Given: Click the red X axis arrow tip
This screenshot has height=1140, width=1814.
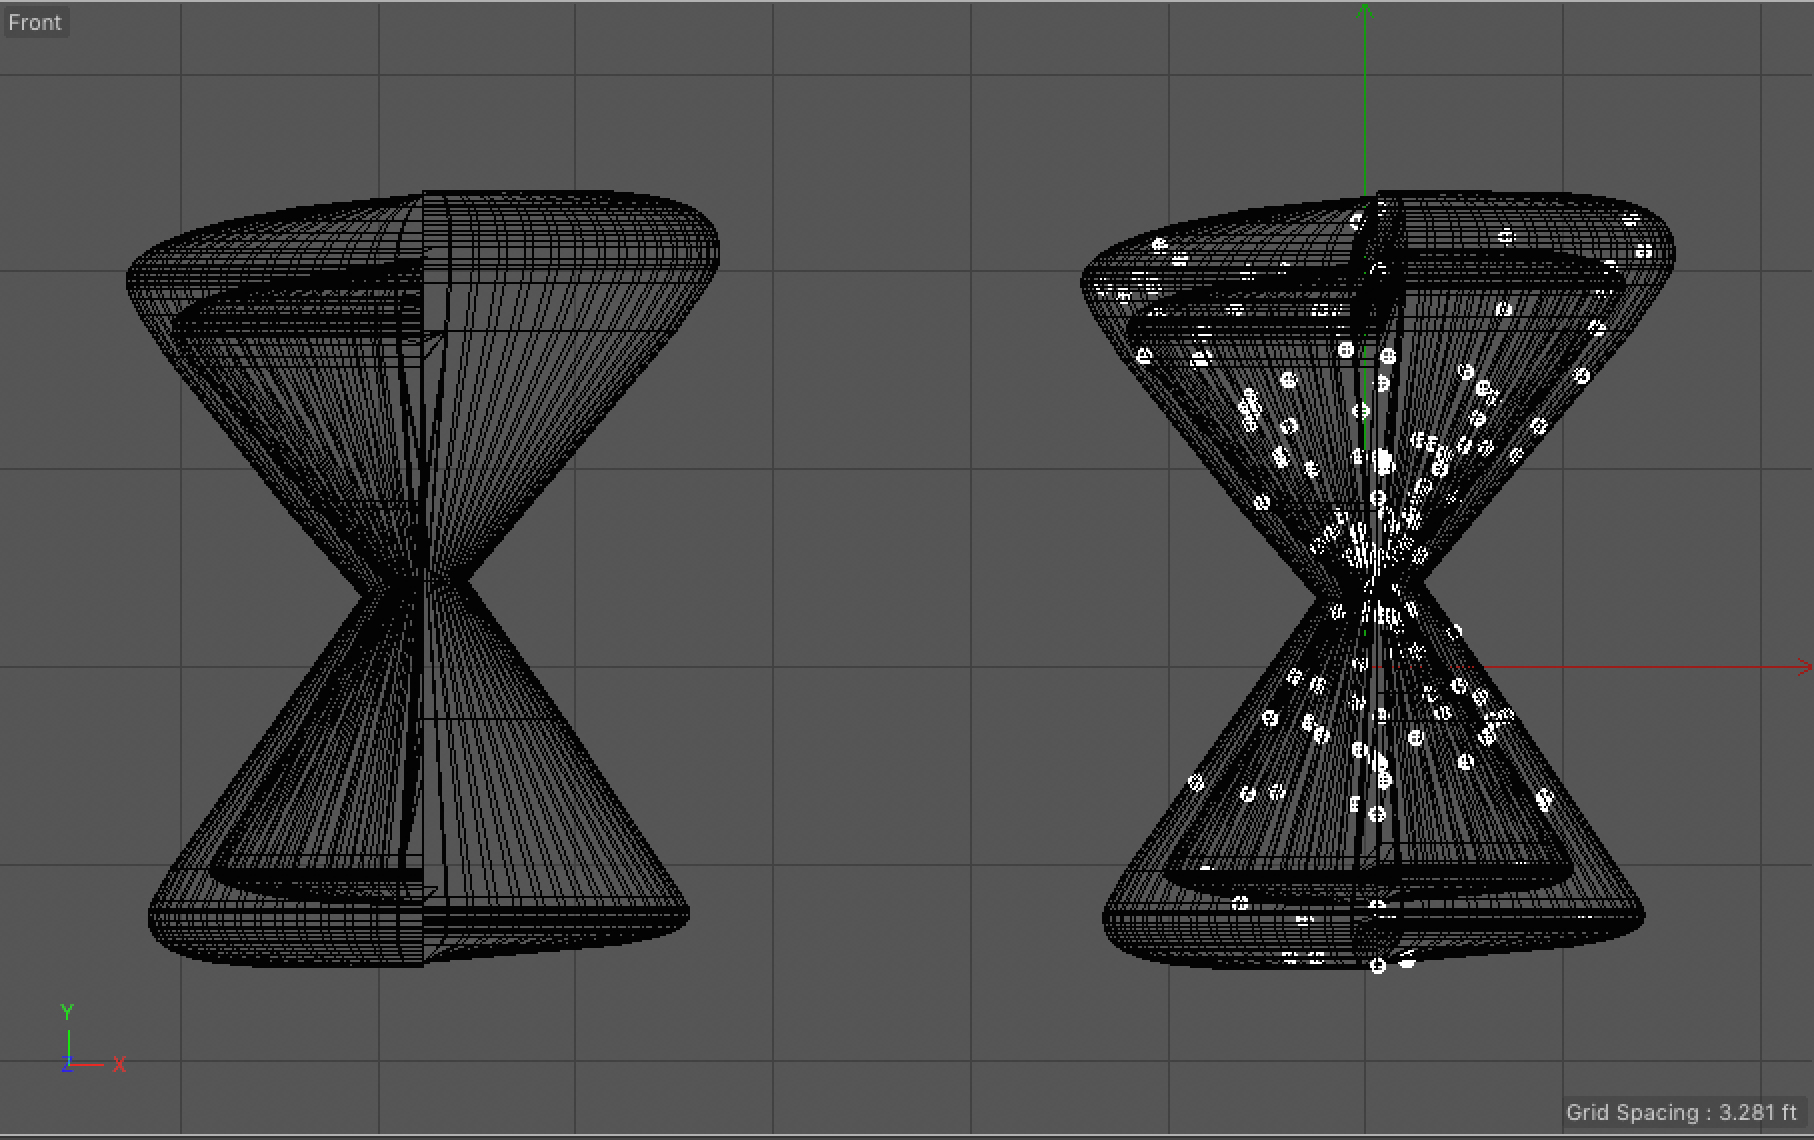Looking at the screenshot, I should (1804, 667).
